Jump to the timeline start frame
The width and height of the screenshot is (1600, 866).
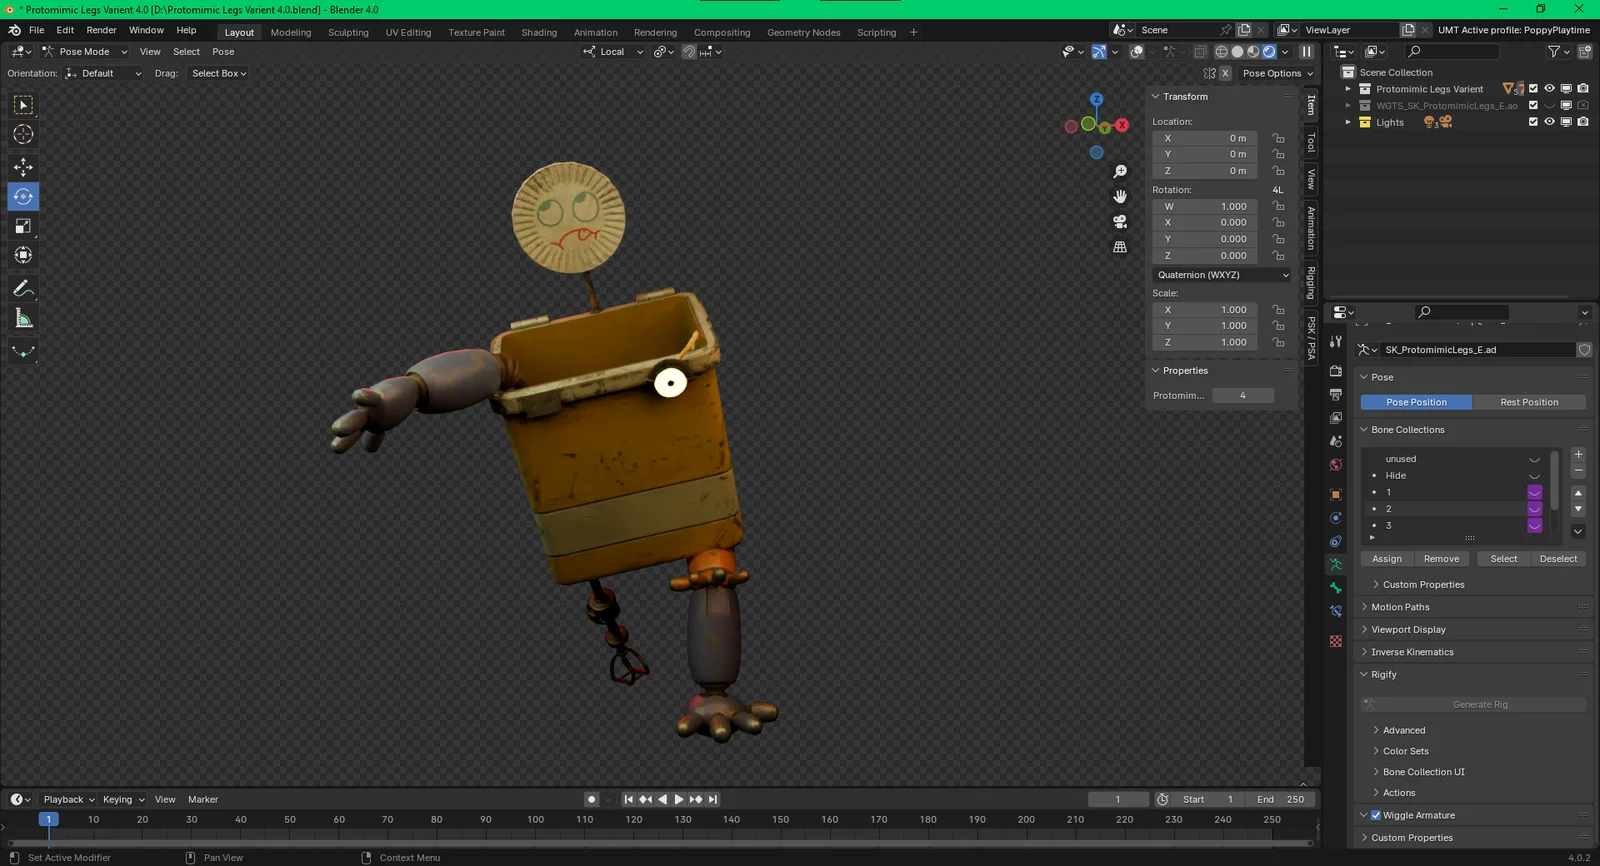pos(628,799)
